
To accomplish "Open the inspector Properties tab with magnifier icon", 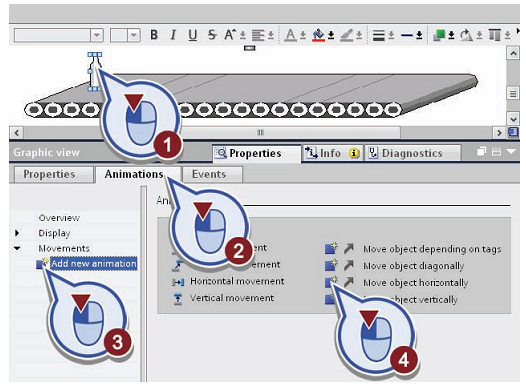I will click(257, 153).
